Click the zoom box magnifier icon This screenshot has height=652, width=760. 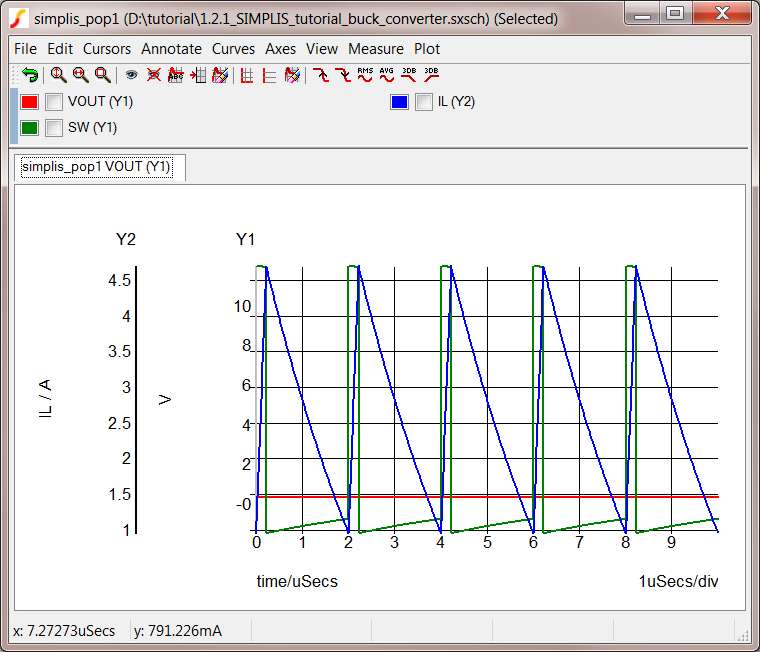(103, 75)
